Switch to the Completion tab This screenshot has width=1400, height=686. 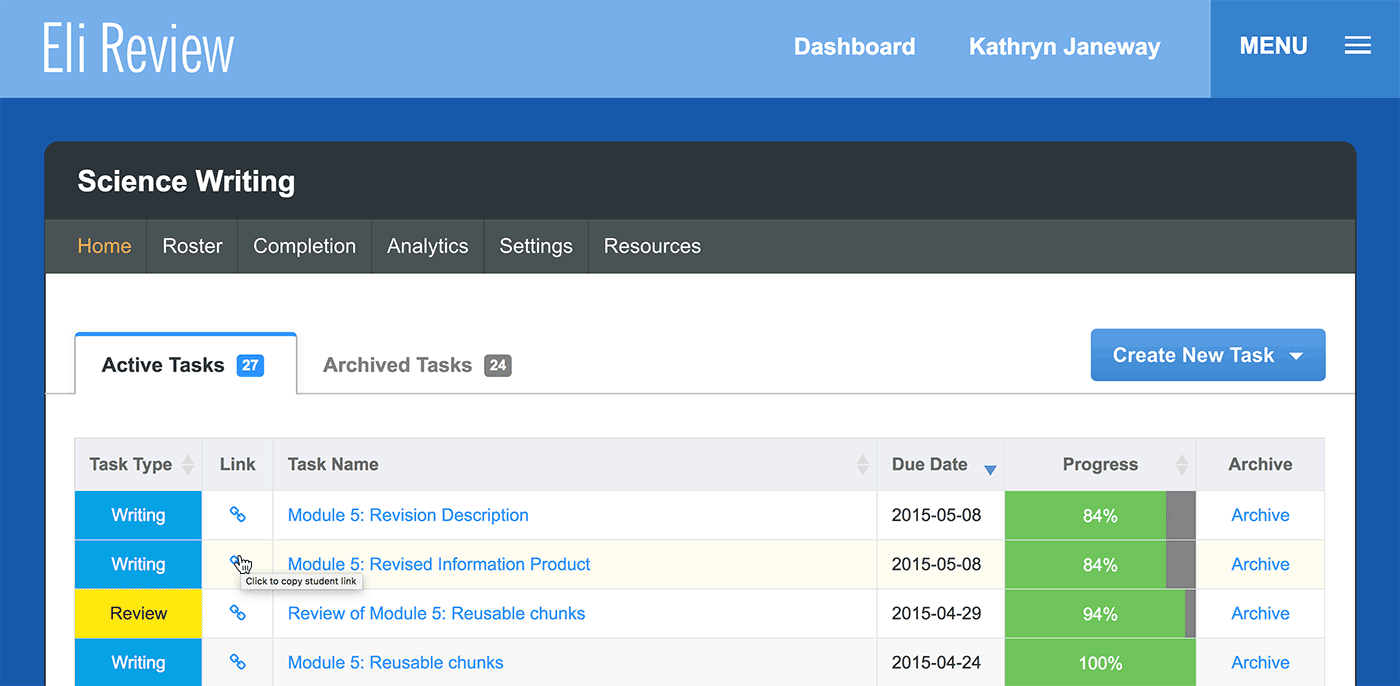pyautogui.click(x=304, y=246)
